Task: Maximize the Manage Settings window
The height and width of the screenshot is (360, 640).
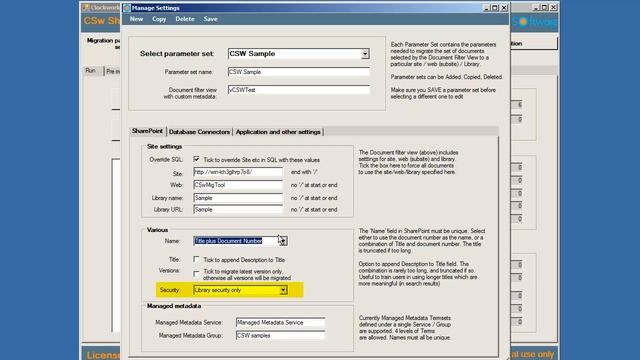Action: [495, 8]
